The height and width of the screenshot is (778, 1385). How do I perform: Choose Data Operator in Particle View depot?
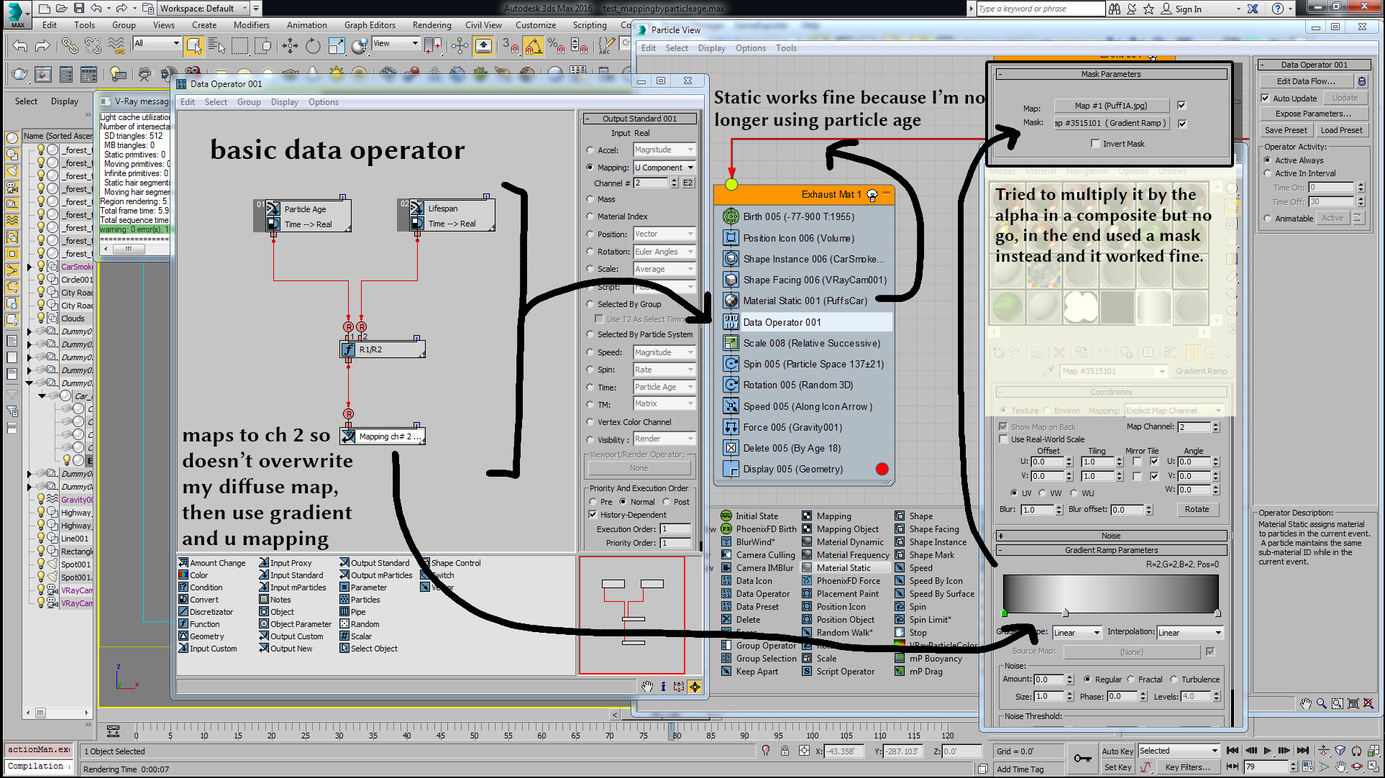tap(755, 594)
